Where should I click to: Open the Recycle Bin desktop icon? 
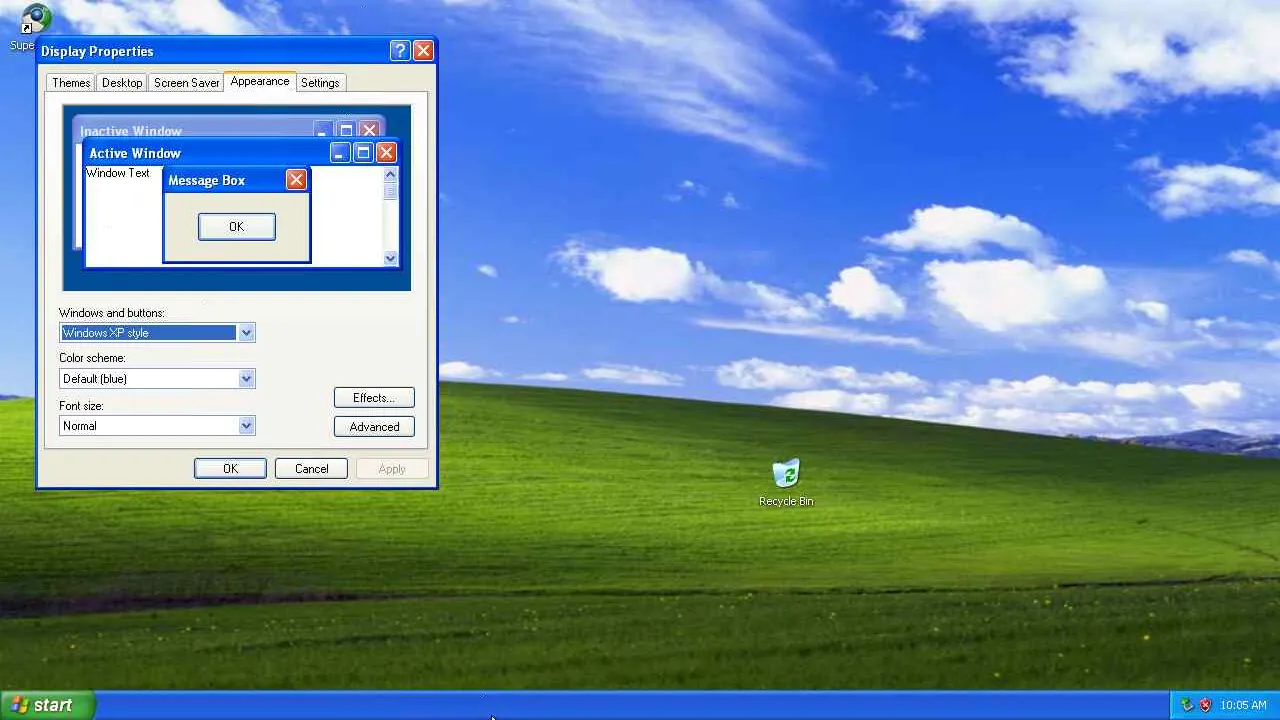tap(786, 483)
